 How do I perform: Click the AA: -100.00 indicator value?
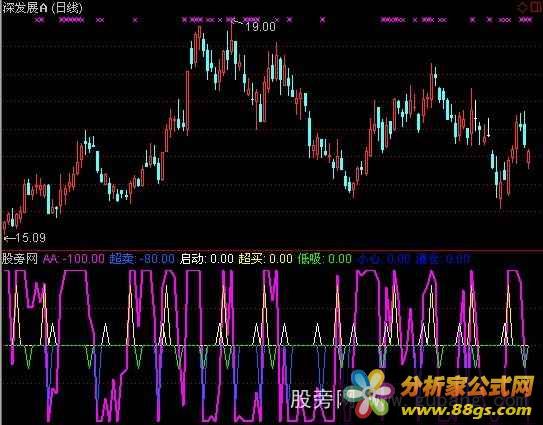pyautogui.click(x=74, y=259)
